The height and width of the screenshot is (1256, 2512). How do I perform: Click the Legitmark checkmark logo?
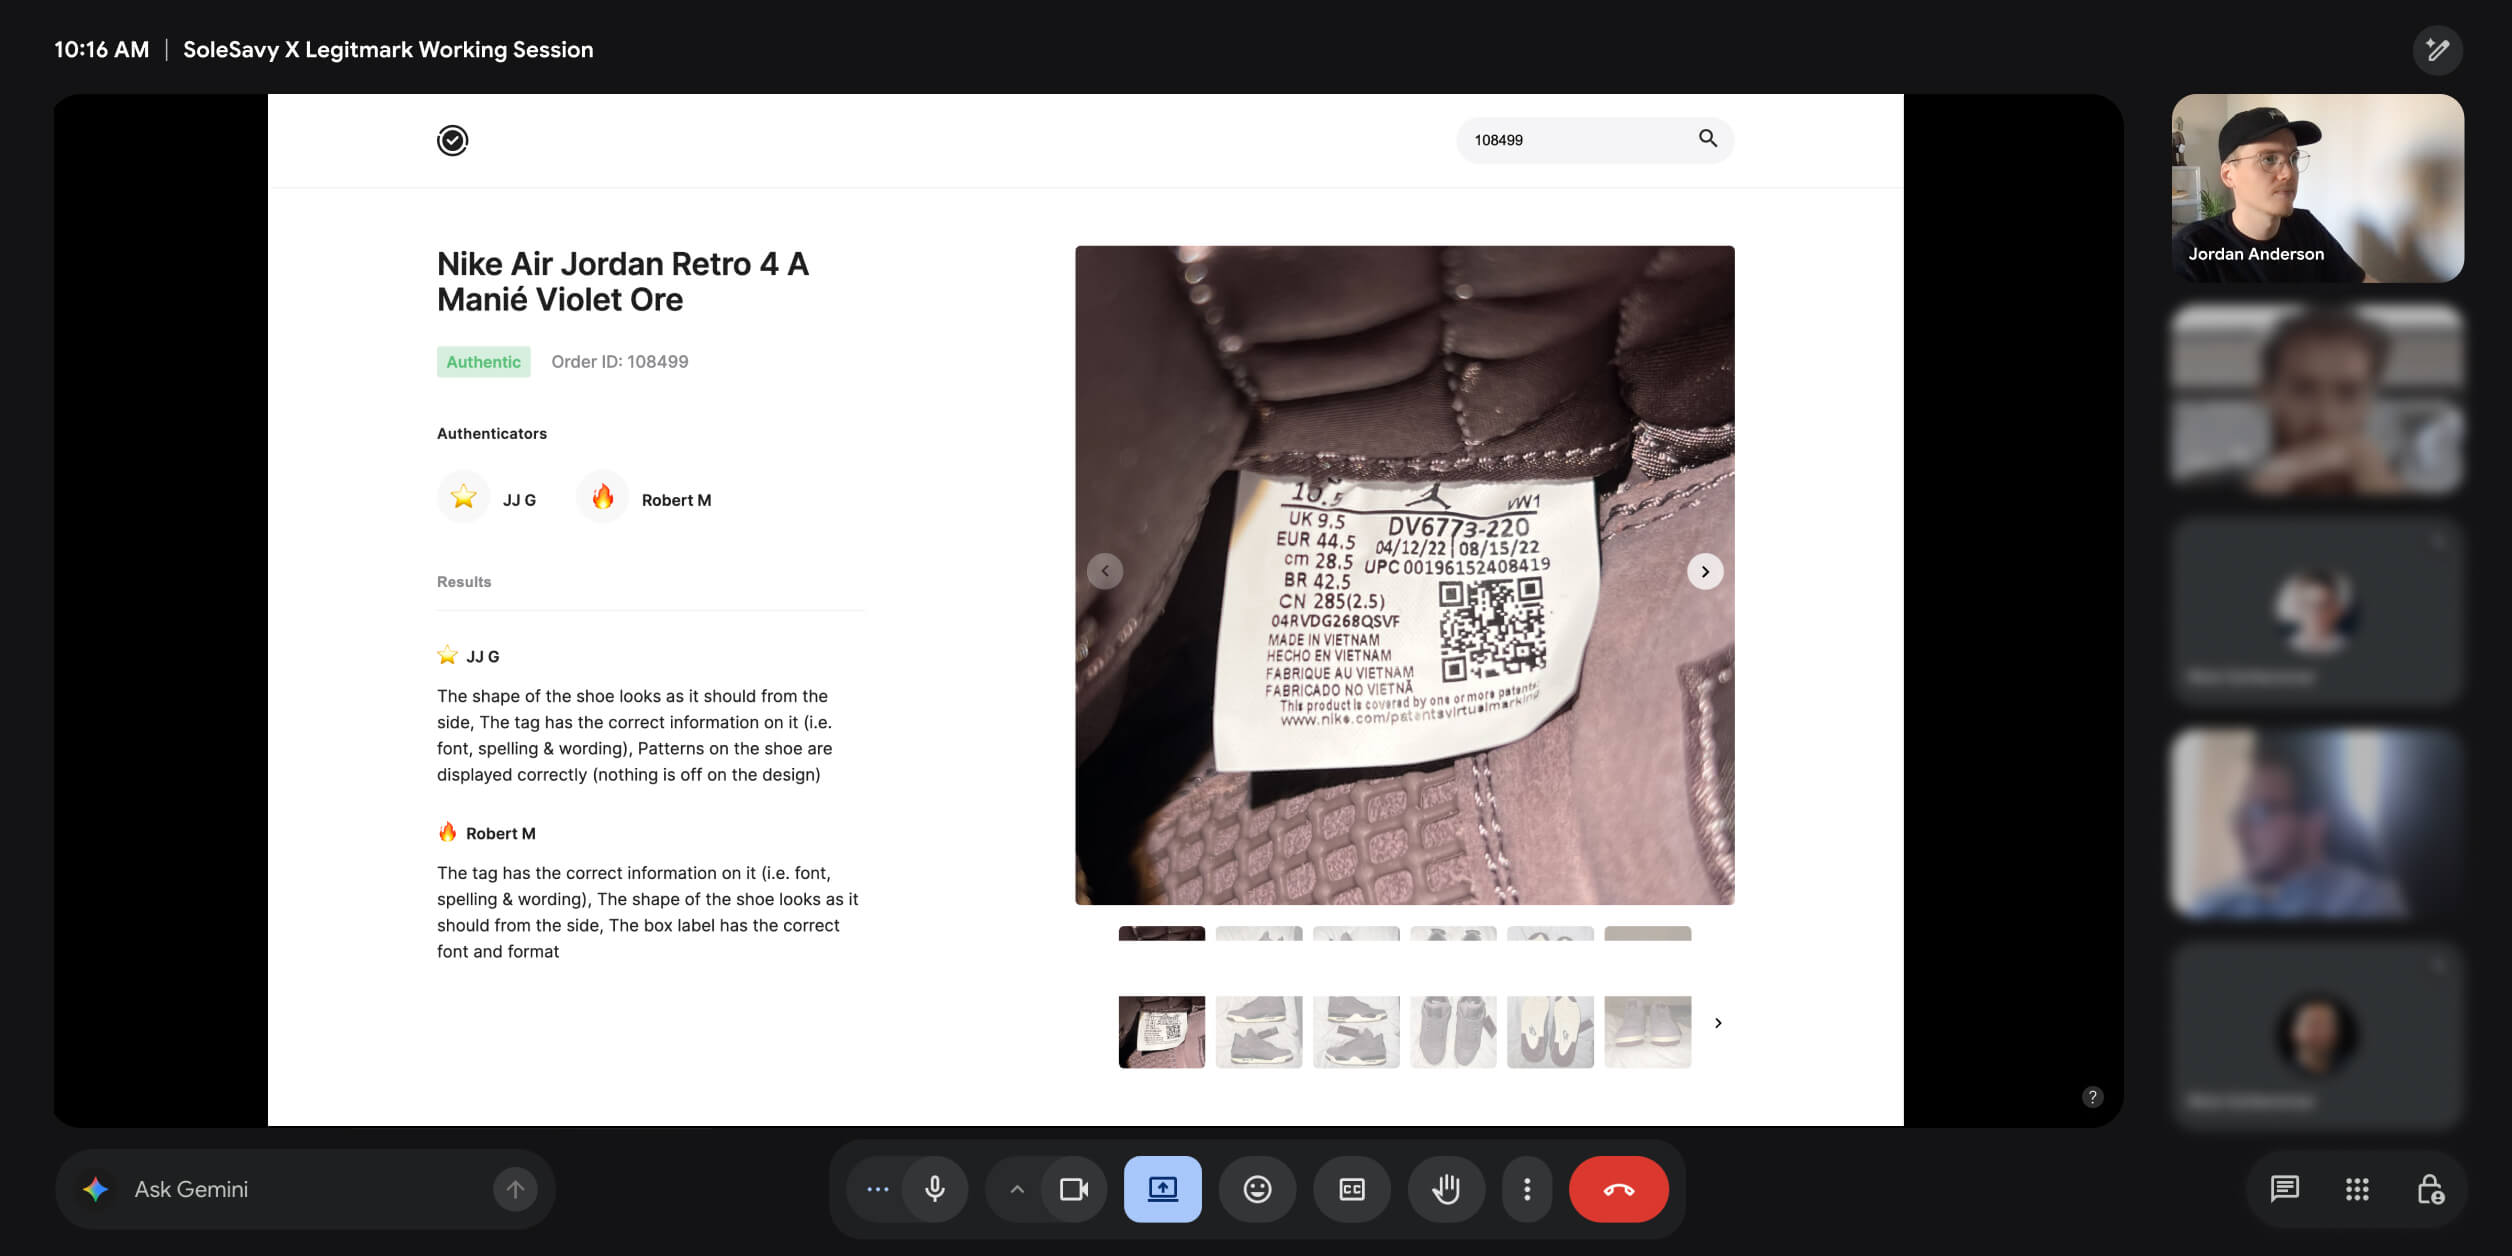pos(452,140)
